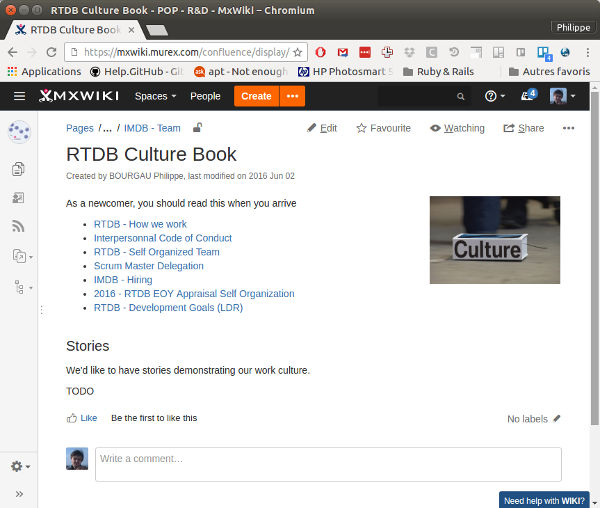Expand the sidebar with double chevron

[19, 494]
